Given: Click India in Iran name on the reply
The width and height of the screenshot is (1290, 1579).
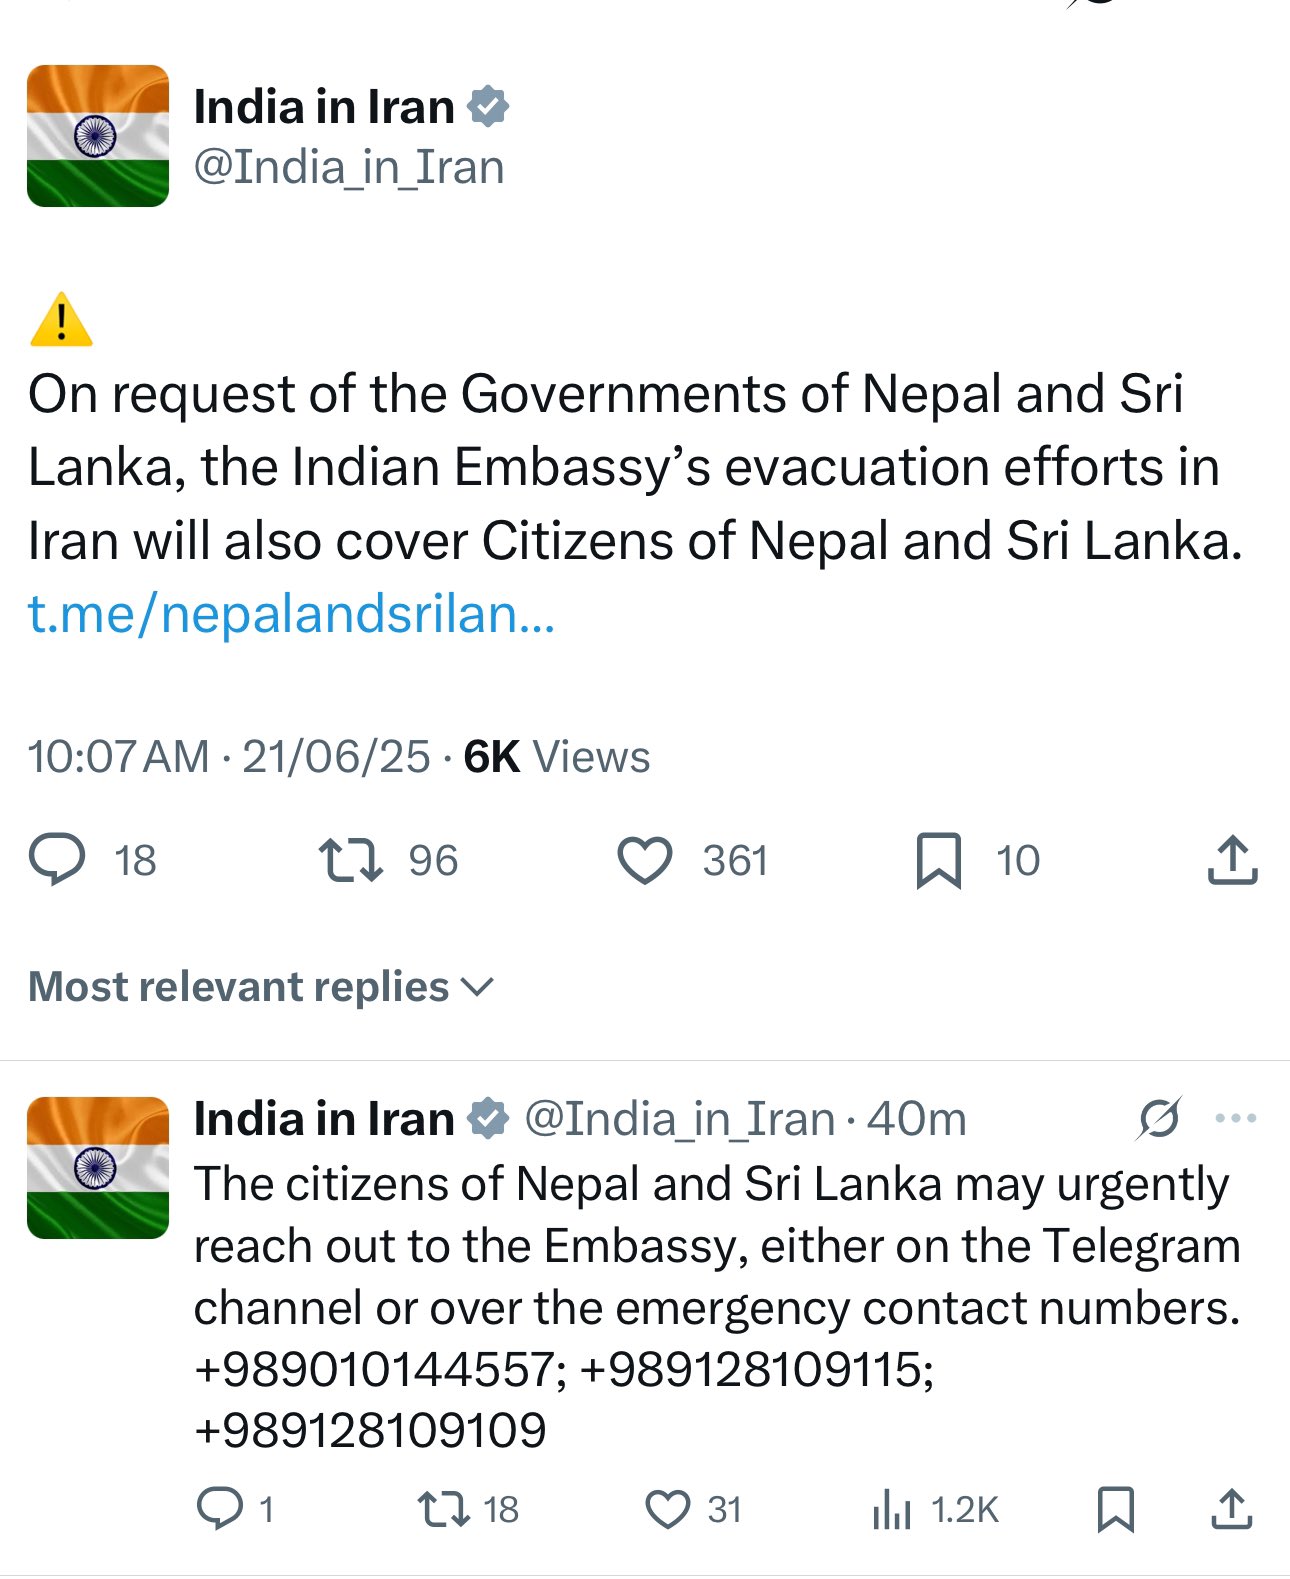Looking at the screenshot, I should pos(324,1118).
